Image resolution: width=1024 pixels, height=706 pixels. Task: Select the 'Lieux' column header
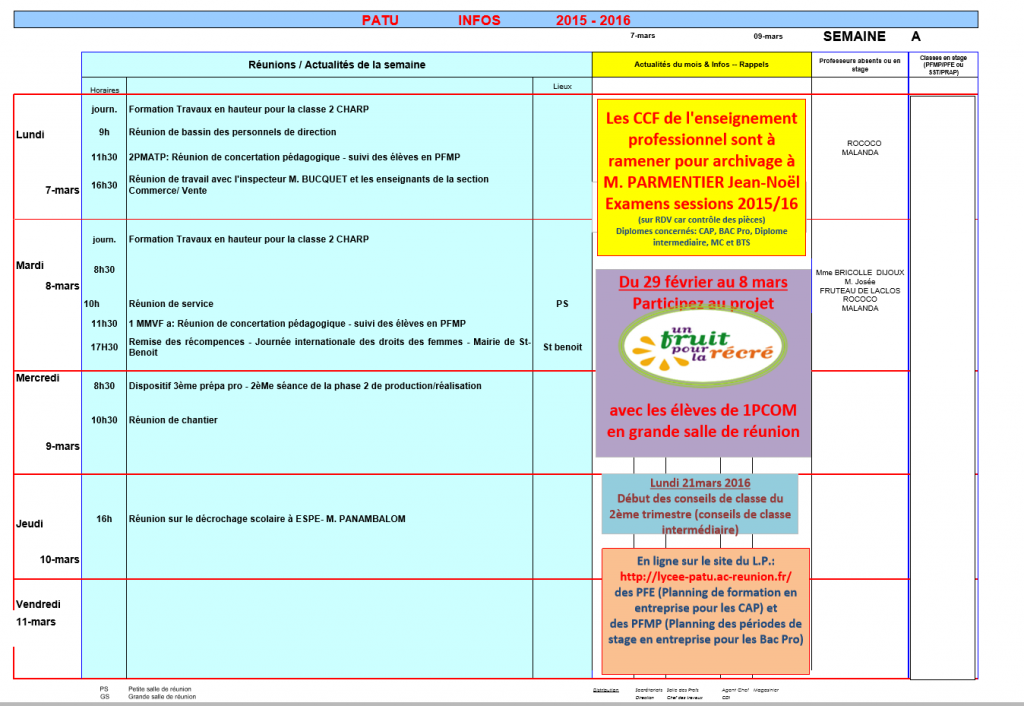click(x=562, y=87)
